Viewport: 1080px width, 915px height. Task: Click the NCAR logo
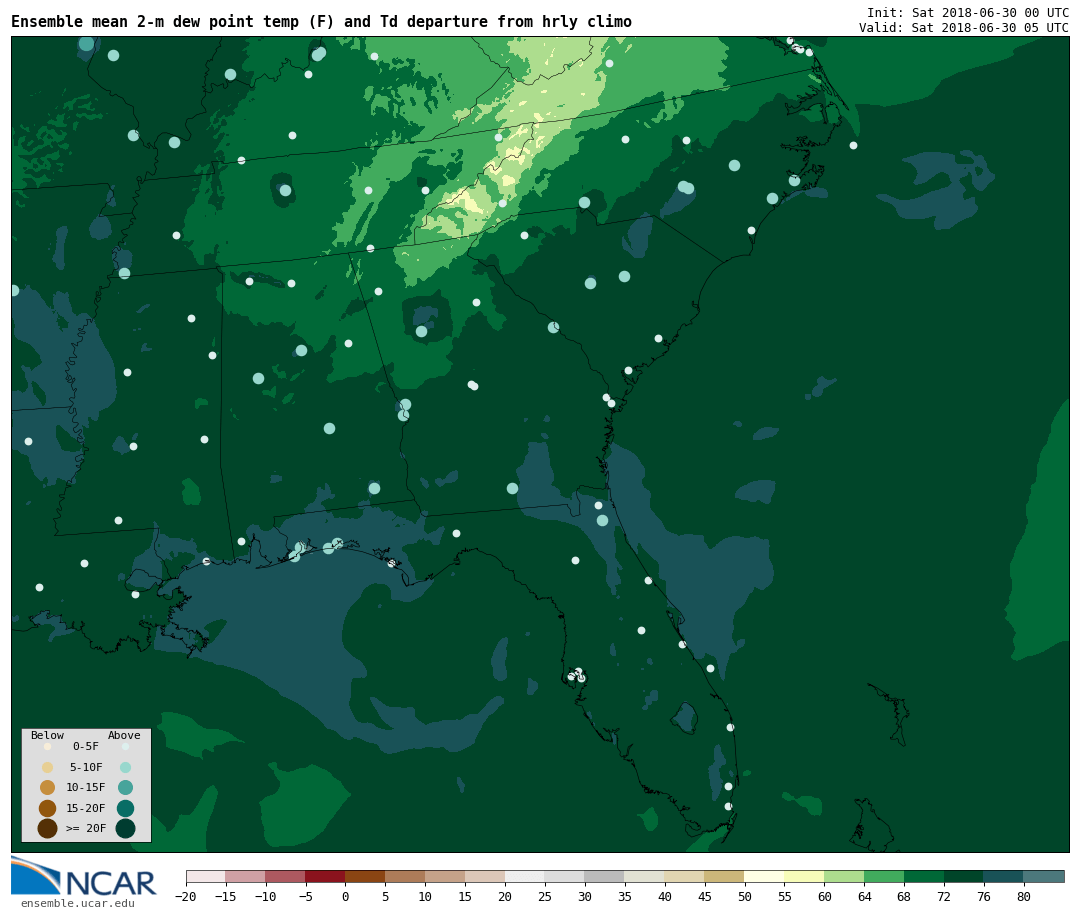point(83,877)
